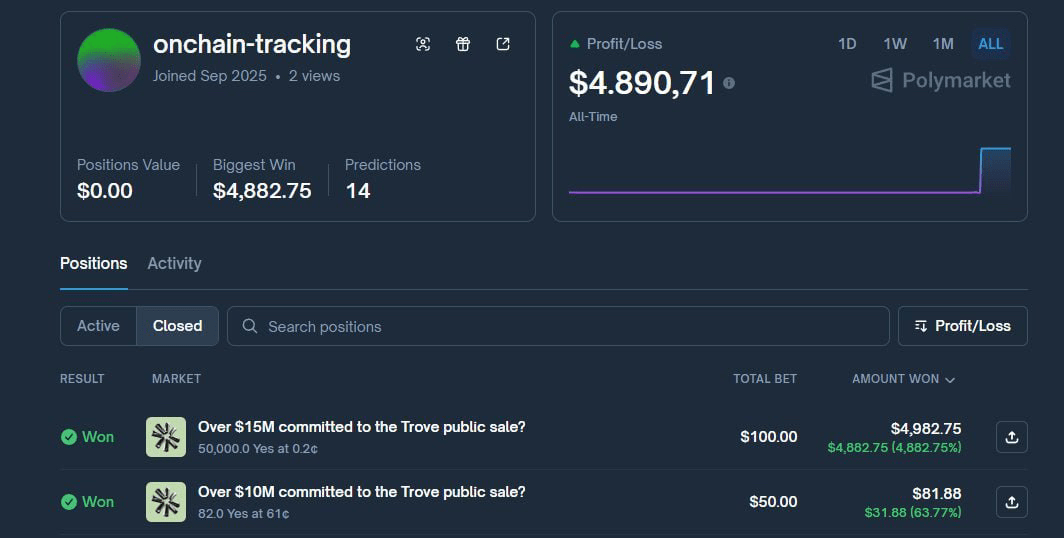Screen dimensions: 1064x538
Task: Click the Search positions field
Action: point(558,326)
